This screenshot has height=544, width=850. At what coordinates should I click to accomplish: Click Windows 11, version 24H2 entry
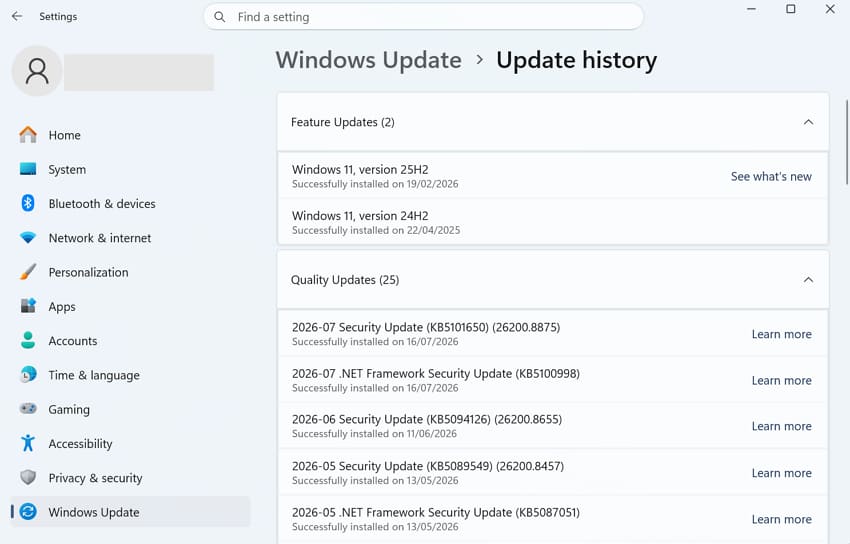553,222
